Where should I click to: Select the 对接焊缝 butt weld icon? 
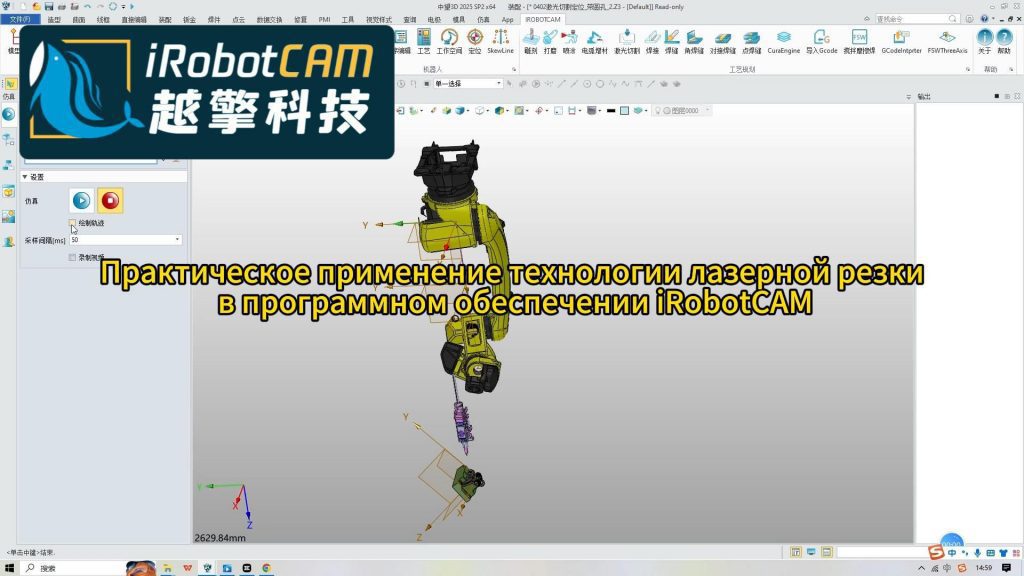[722, 41]
